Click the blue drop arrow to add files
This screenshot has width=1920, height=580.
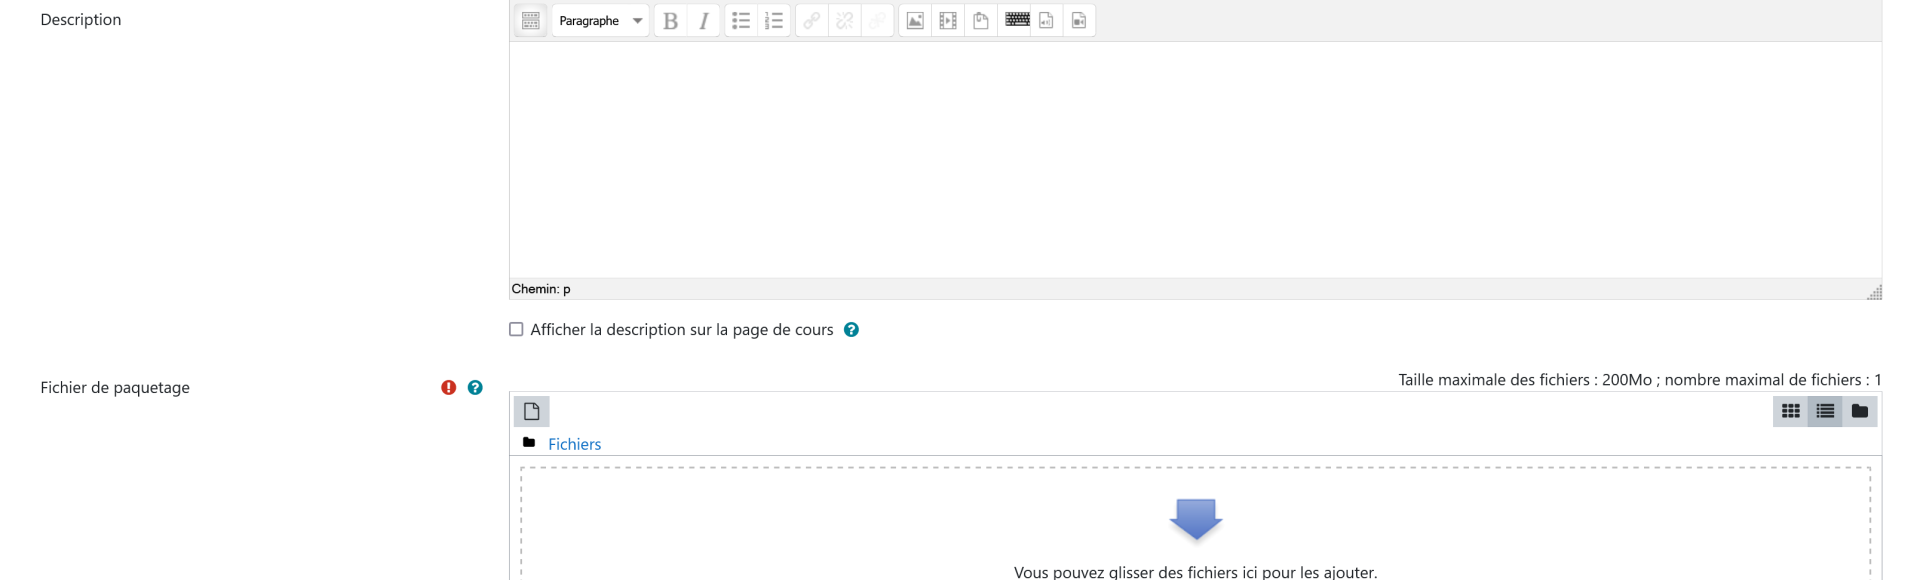(x=1195, y=519)
